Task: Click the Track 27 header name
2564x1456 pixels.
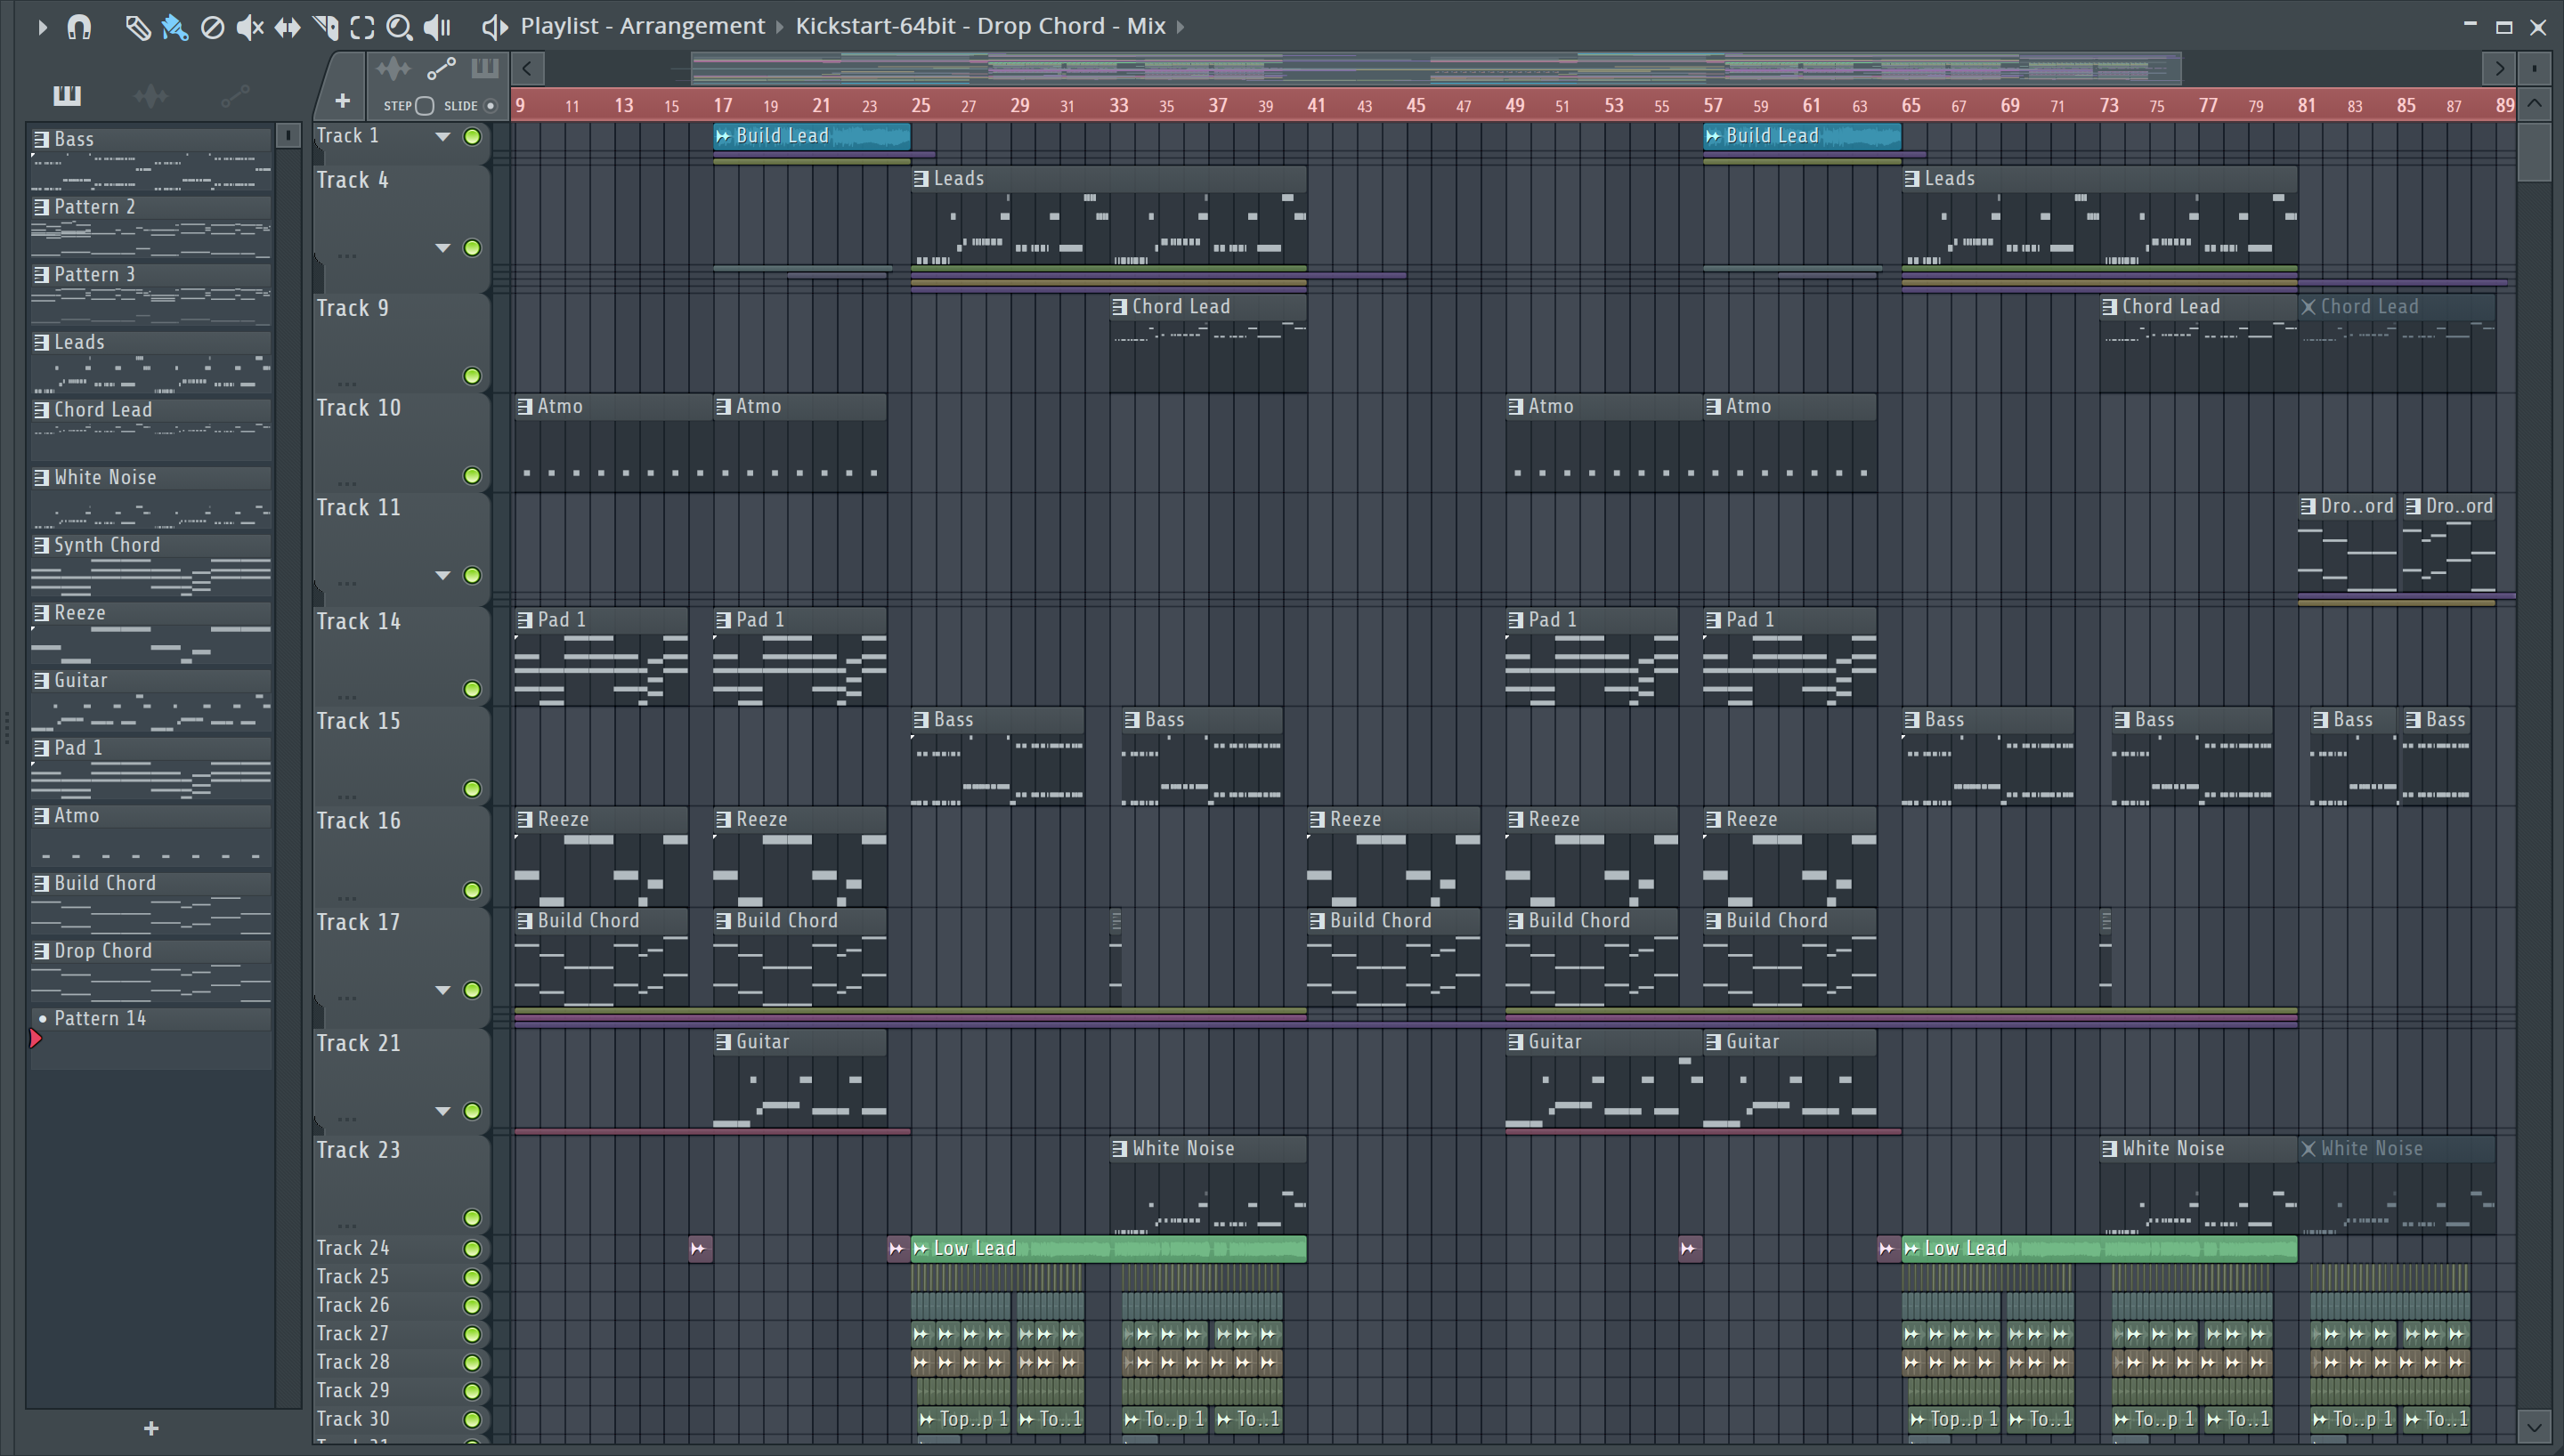Action: click(x=353, y=1333)
